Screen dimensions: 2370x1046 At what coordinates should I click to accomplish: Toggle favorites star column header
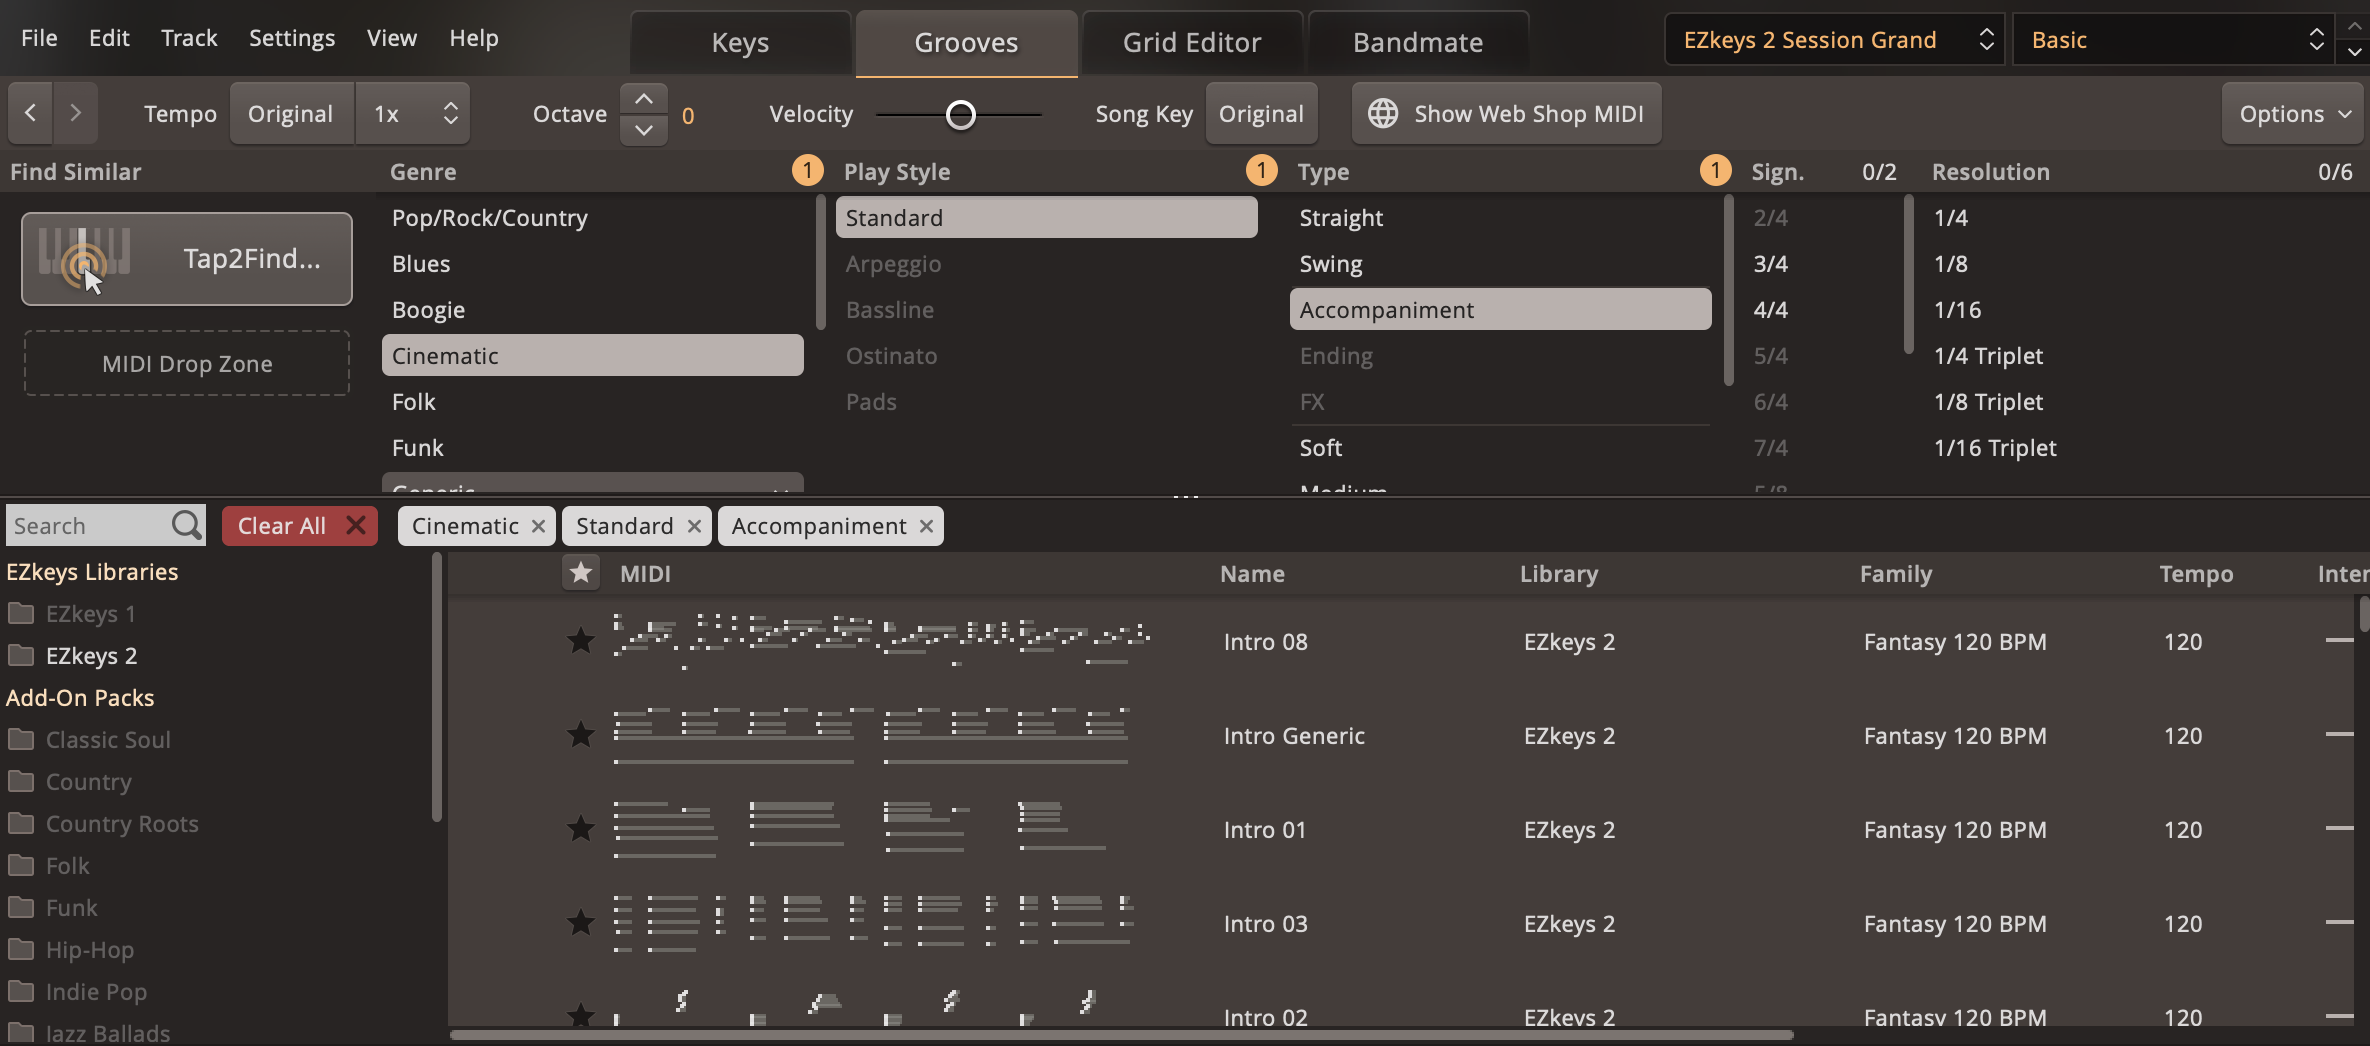click(x=580, y=573)
